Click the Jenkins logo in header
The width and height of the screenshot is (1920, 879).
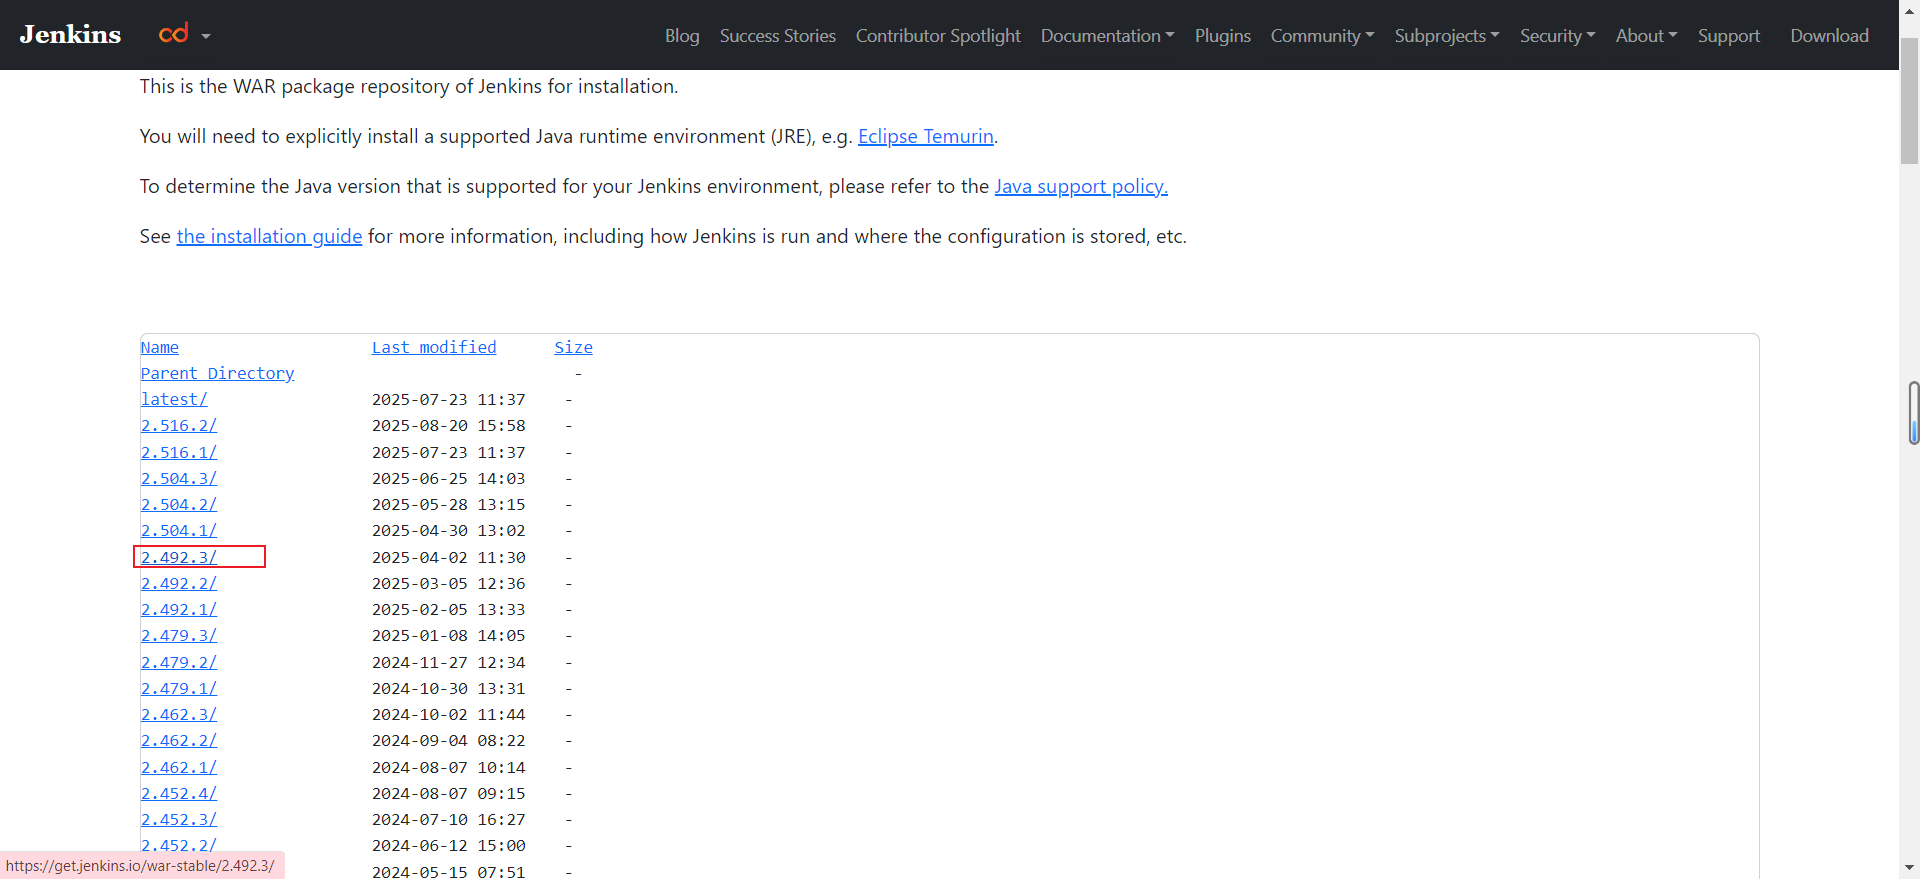click(70, 35)
